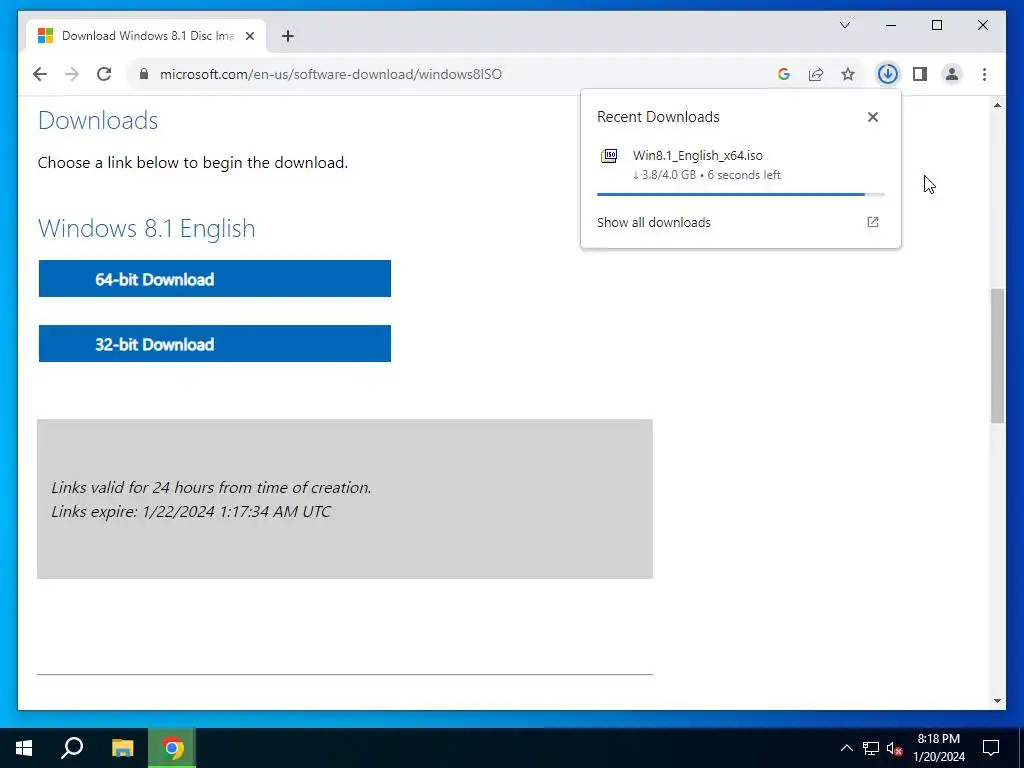Viewport: 1024px width, 768px height.
Task: Show hidden system tray icons
Action: tap(846, 748)
